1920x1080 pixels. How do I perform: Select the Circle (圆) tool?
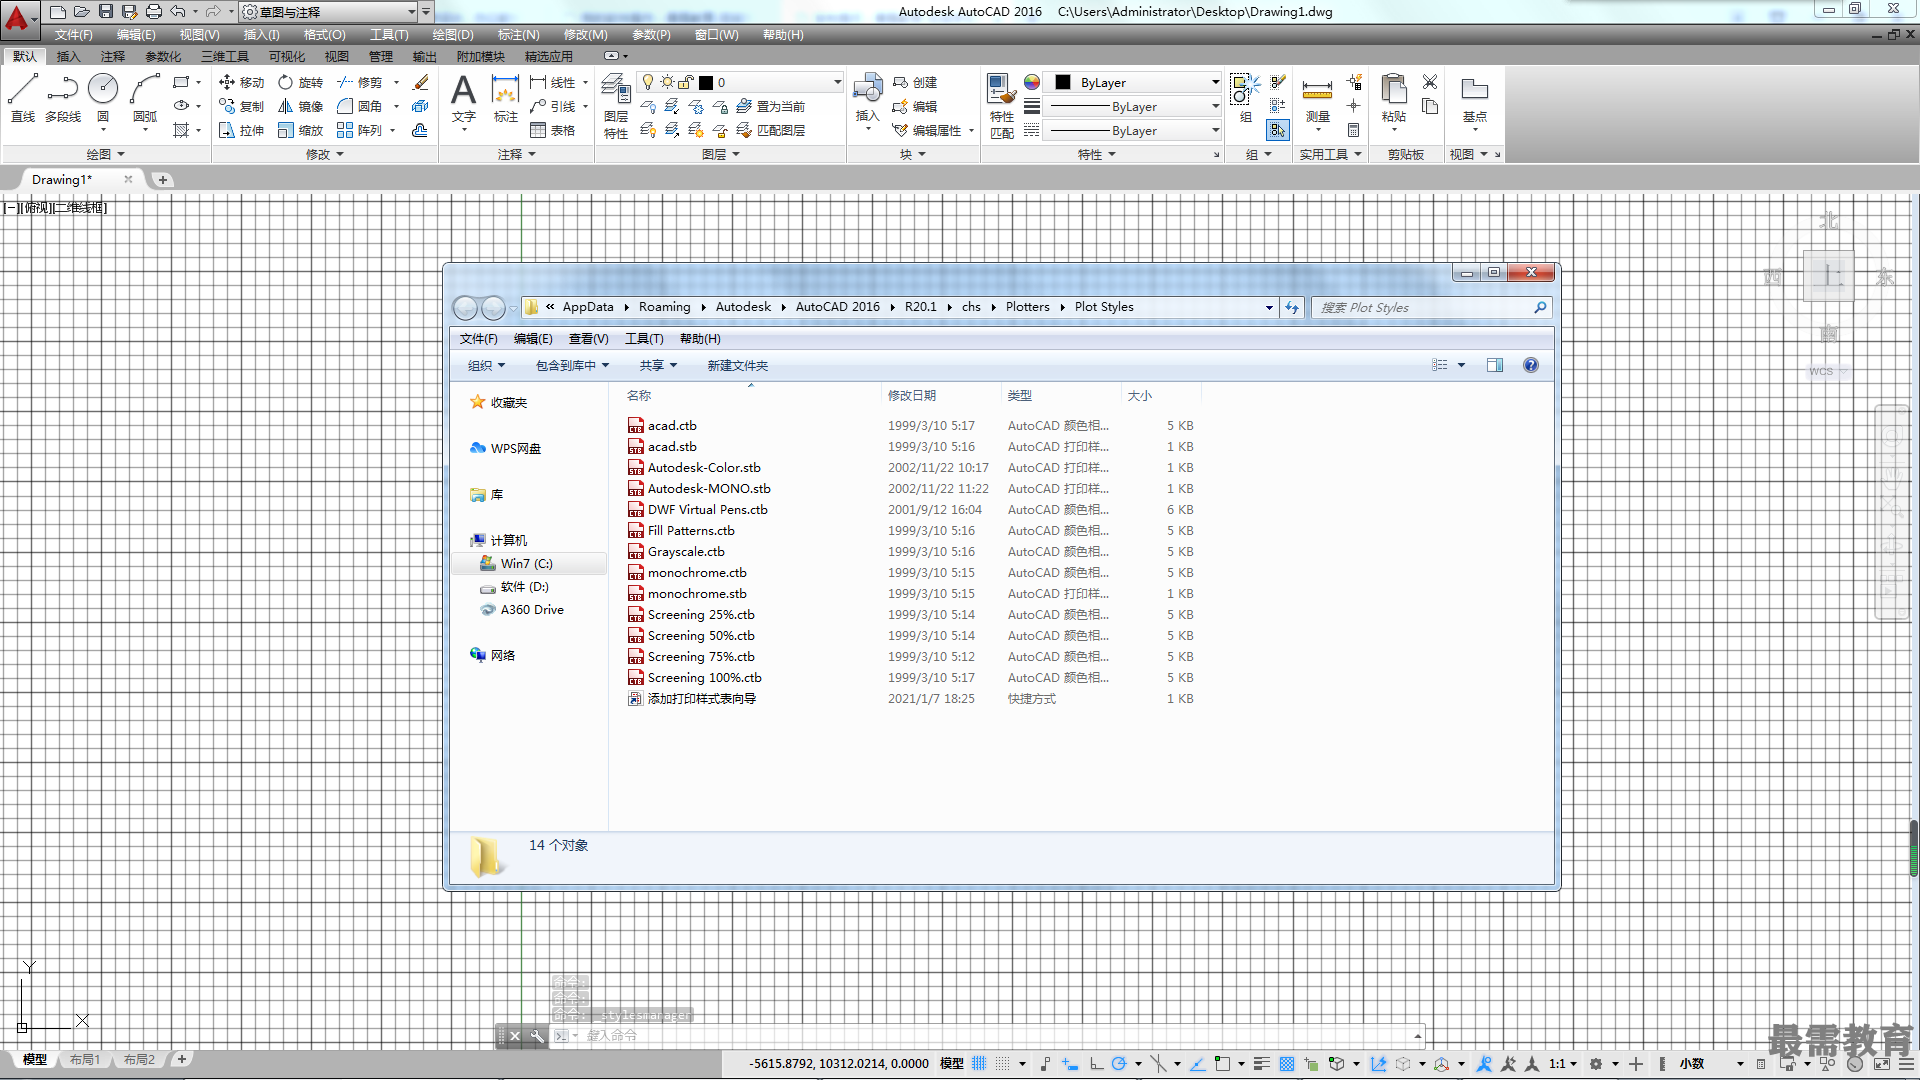[103, 98]
